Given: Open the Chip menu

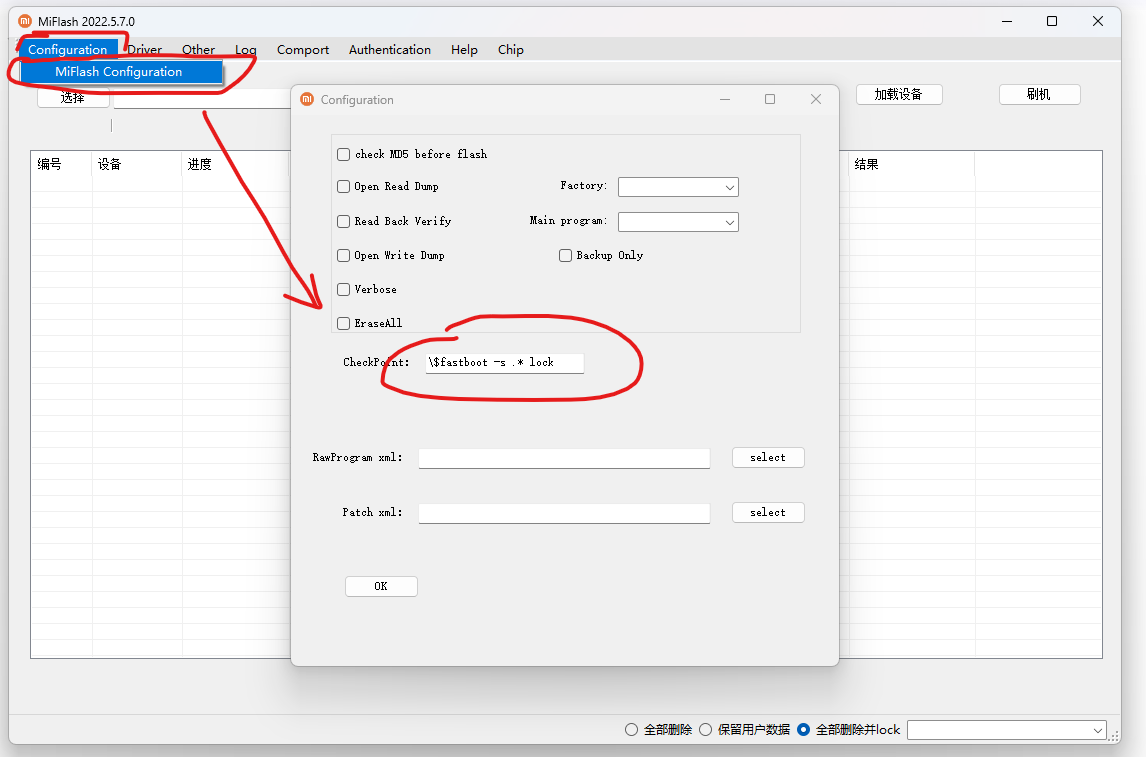Looking at the screenshot, I should click(x=510, y=50).
